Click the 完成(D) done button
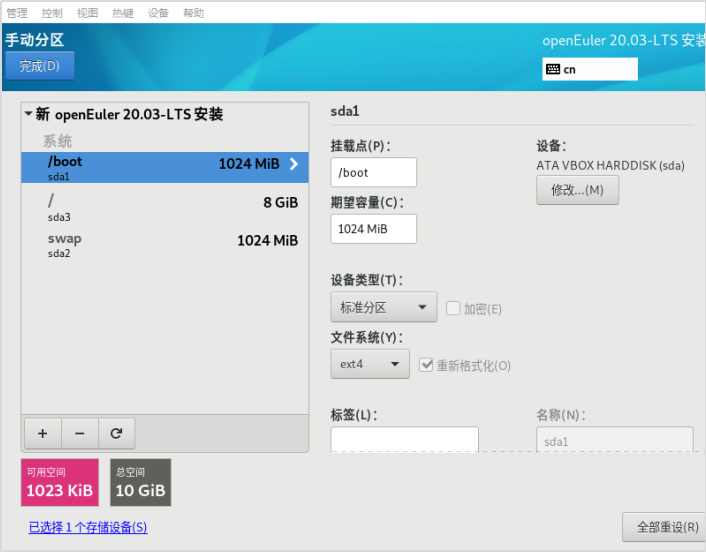This screenshot has width=706, height=552. (x=40, y=66)
